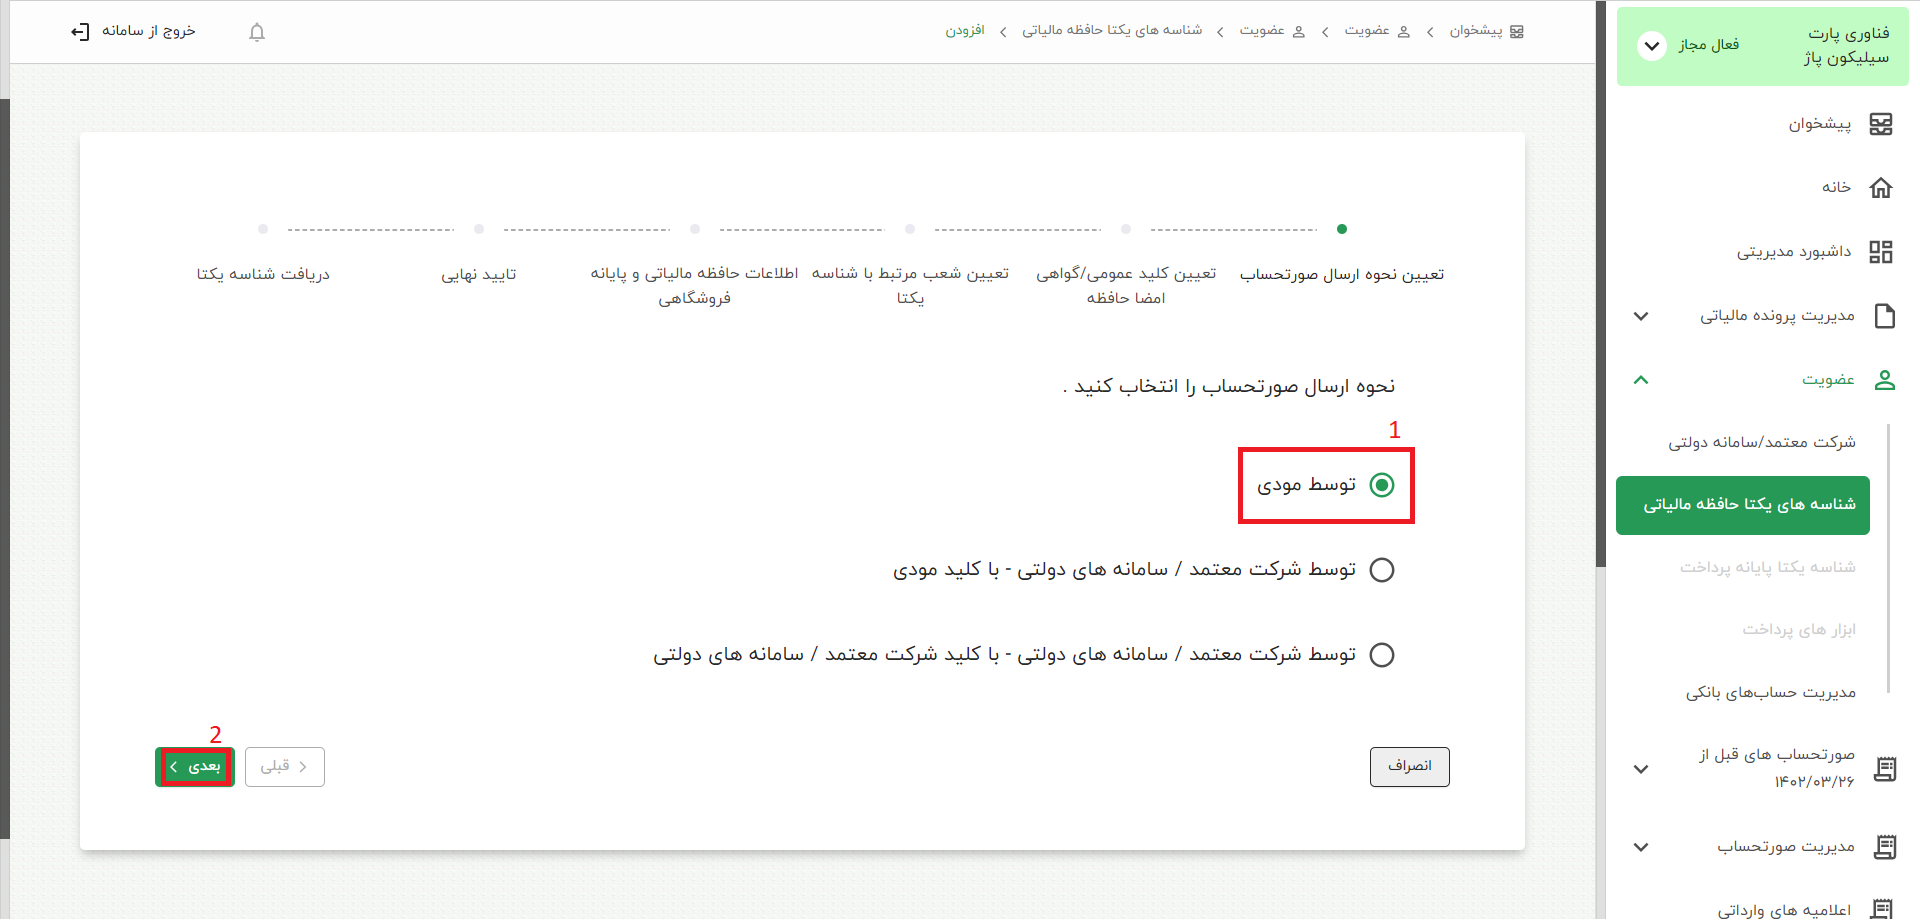Click the تایید نهایی step label
This screenshot has height=920, width=1920.
pos(479,274)
